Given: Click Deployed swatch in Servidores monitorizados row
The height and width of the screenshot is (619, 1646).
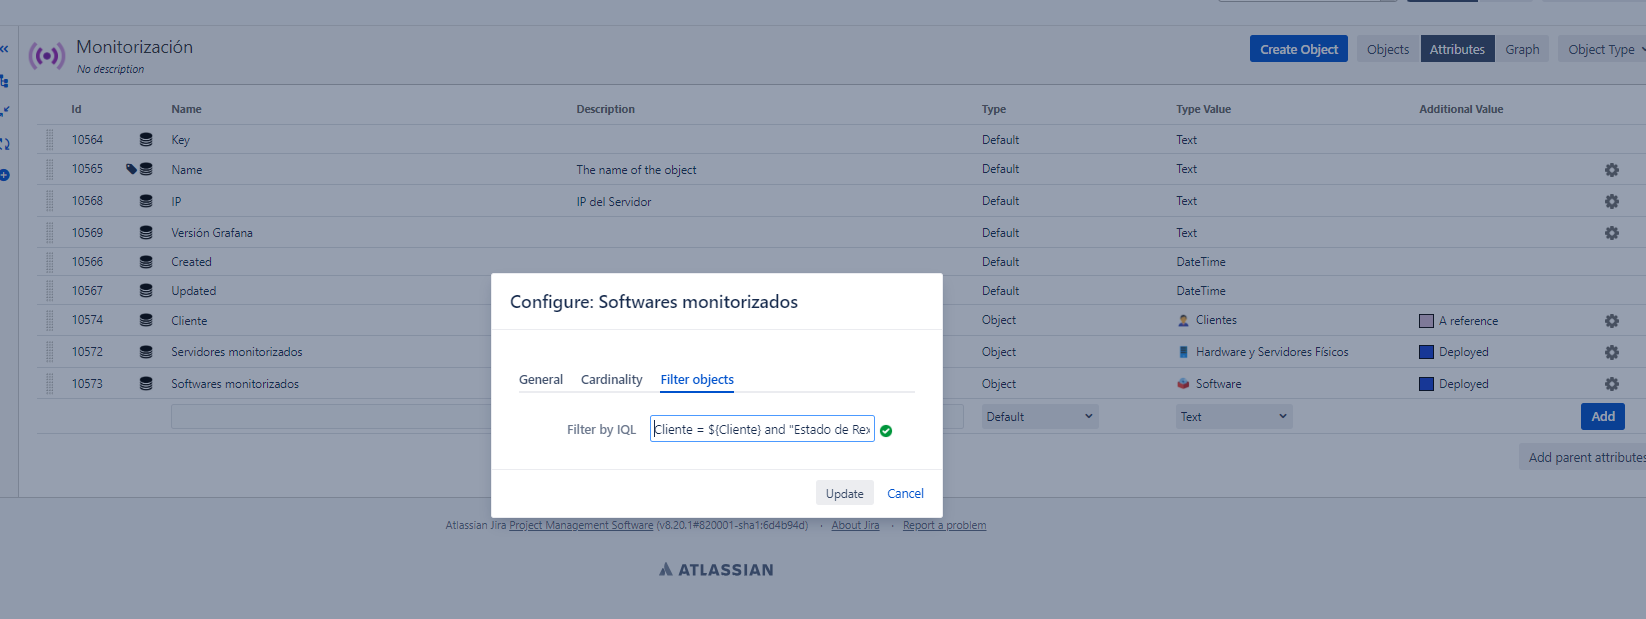Looking at the screenshot, I should click(x=1426, y=352).
